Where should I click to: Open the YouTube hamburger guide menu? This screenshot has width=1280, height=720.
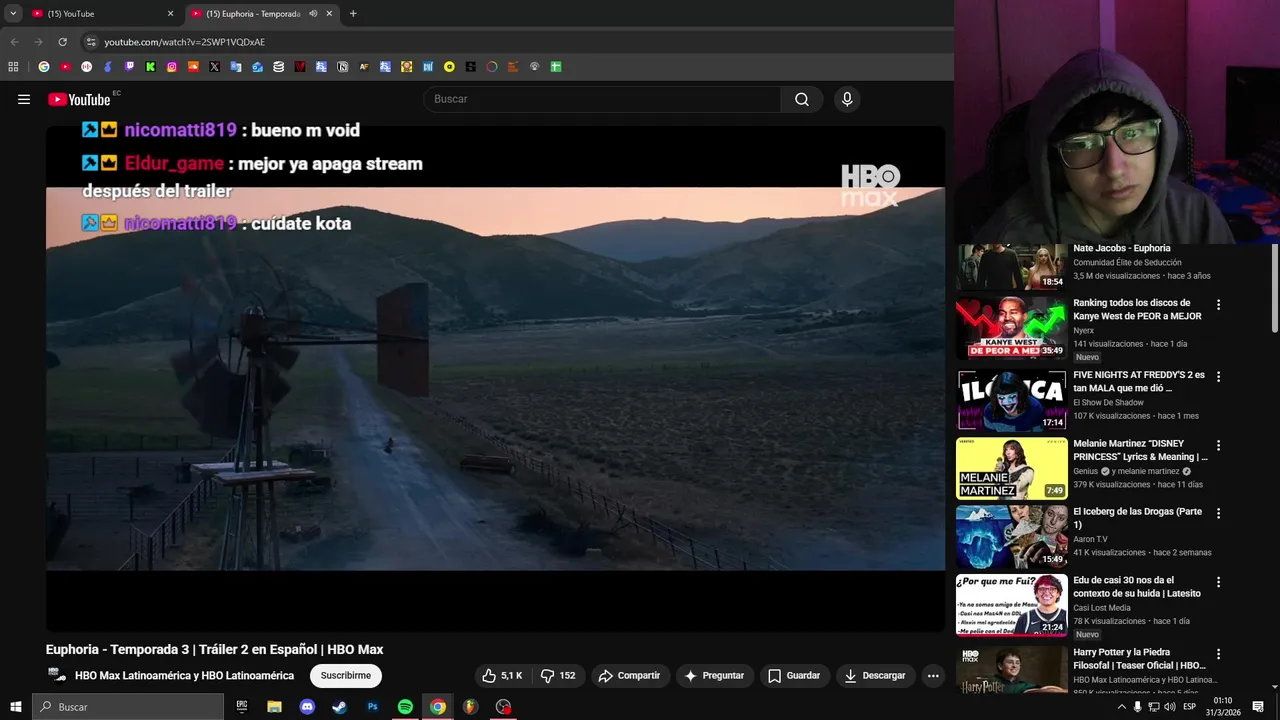point(24,99)
